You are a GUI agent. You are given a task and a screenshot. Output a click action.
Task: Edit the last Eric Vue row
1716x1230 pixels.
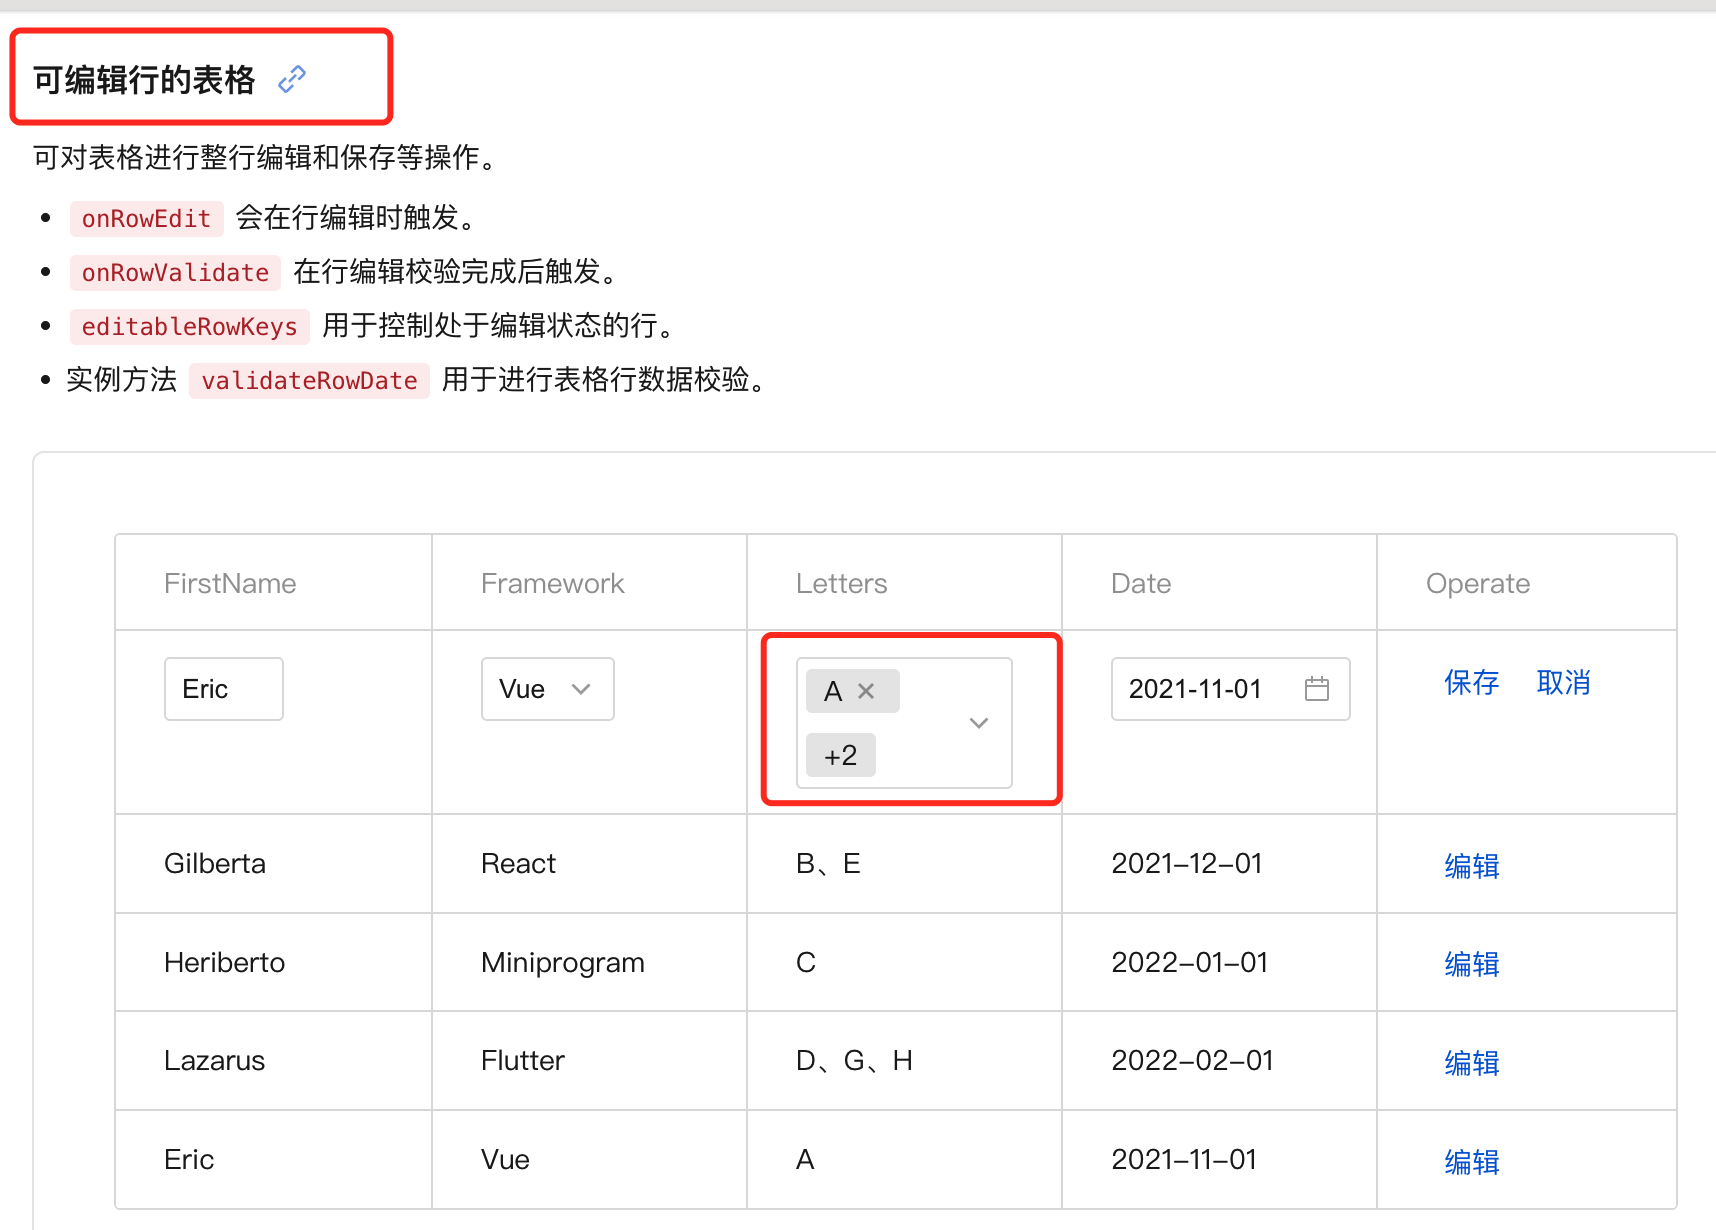1472,1162
